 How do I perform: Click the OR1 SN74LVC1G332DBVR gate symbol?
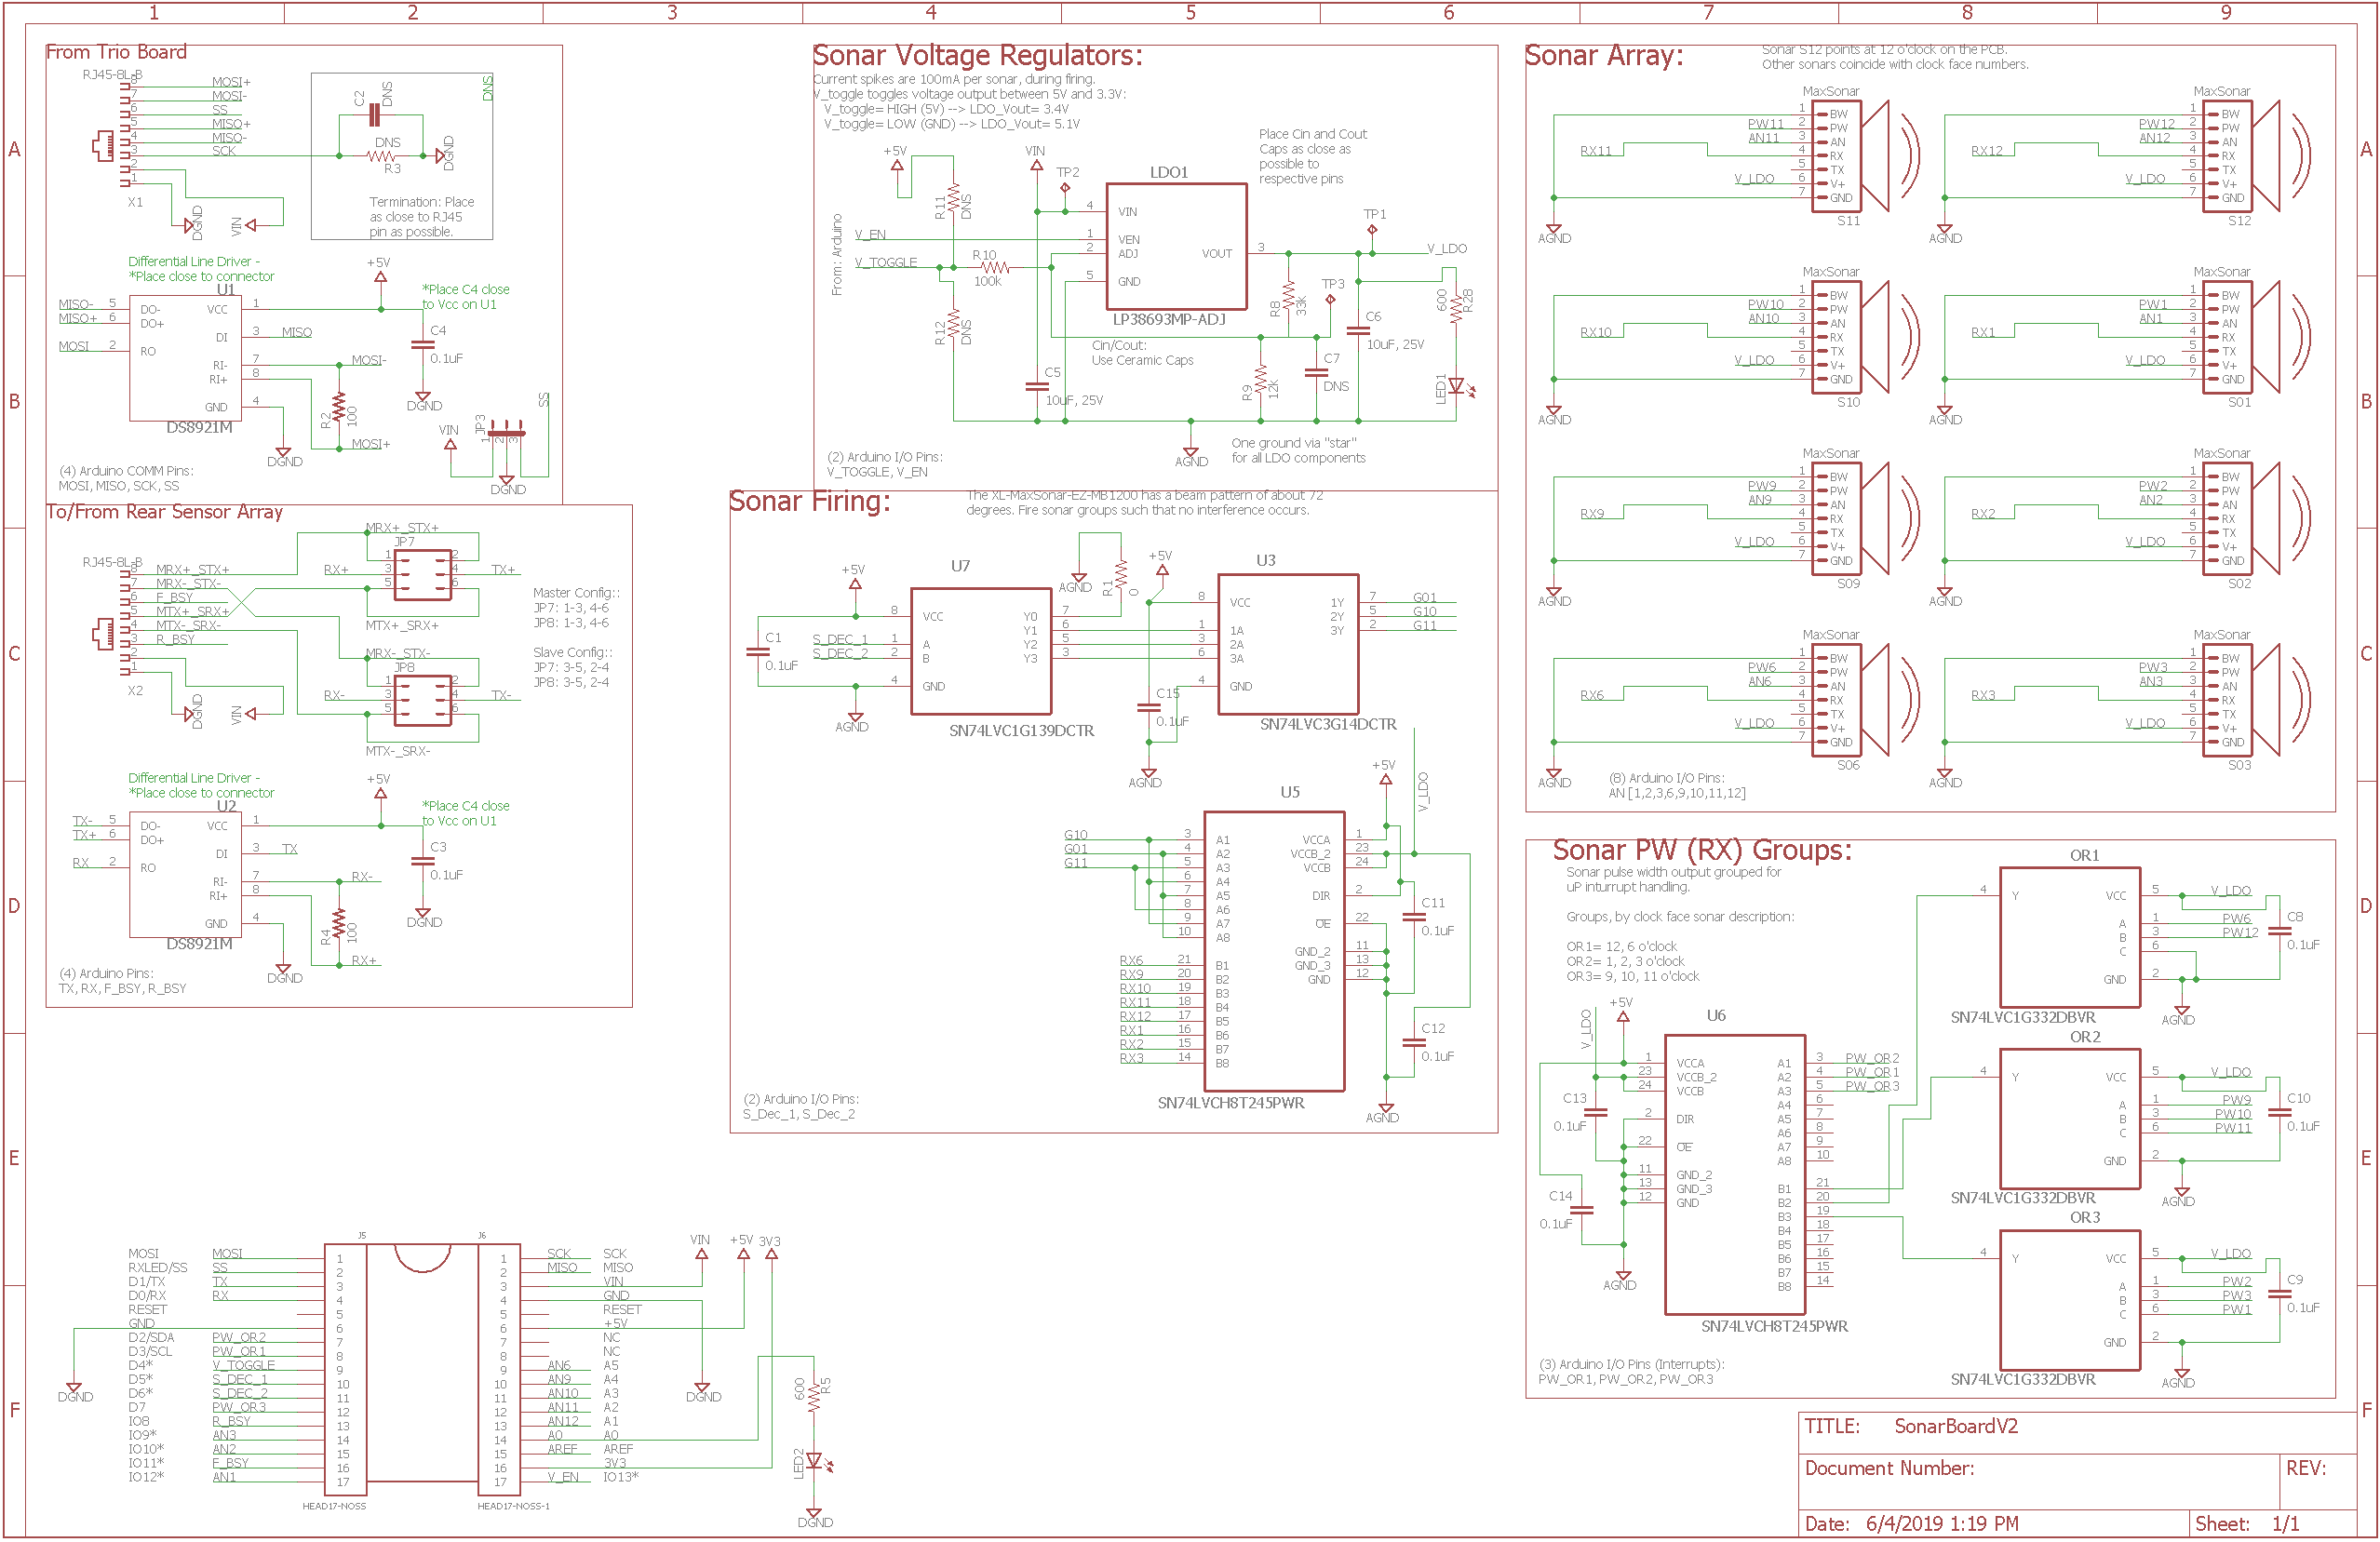pyautogui.click(x=2070, y=937)
